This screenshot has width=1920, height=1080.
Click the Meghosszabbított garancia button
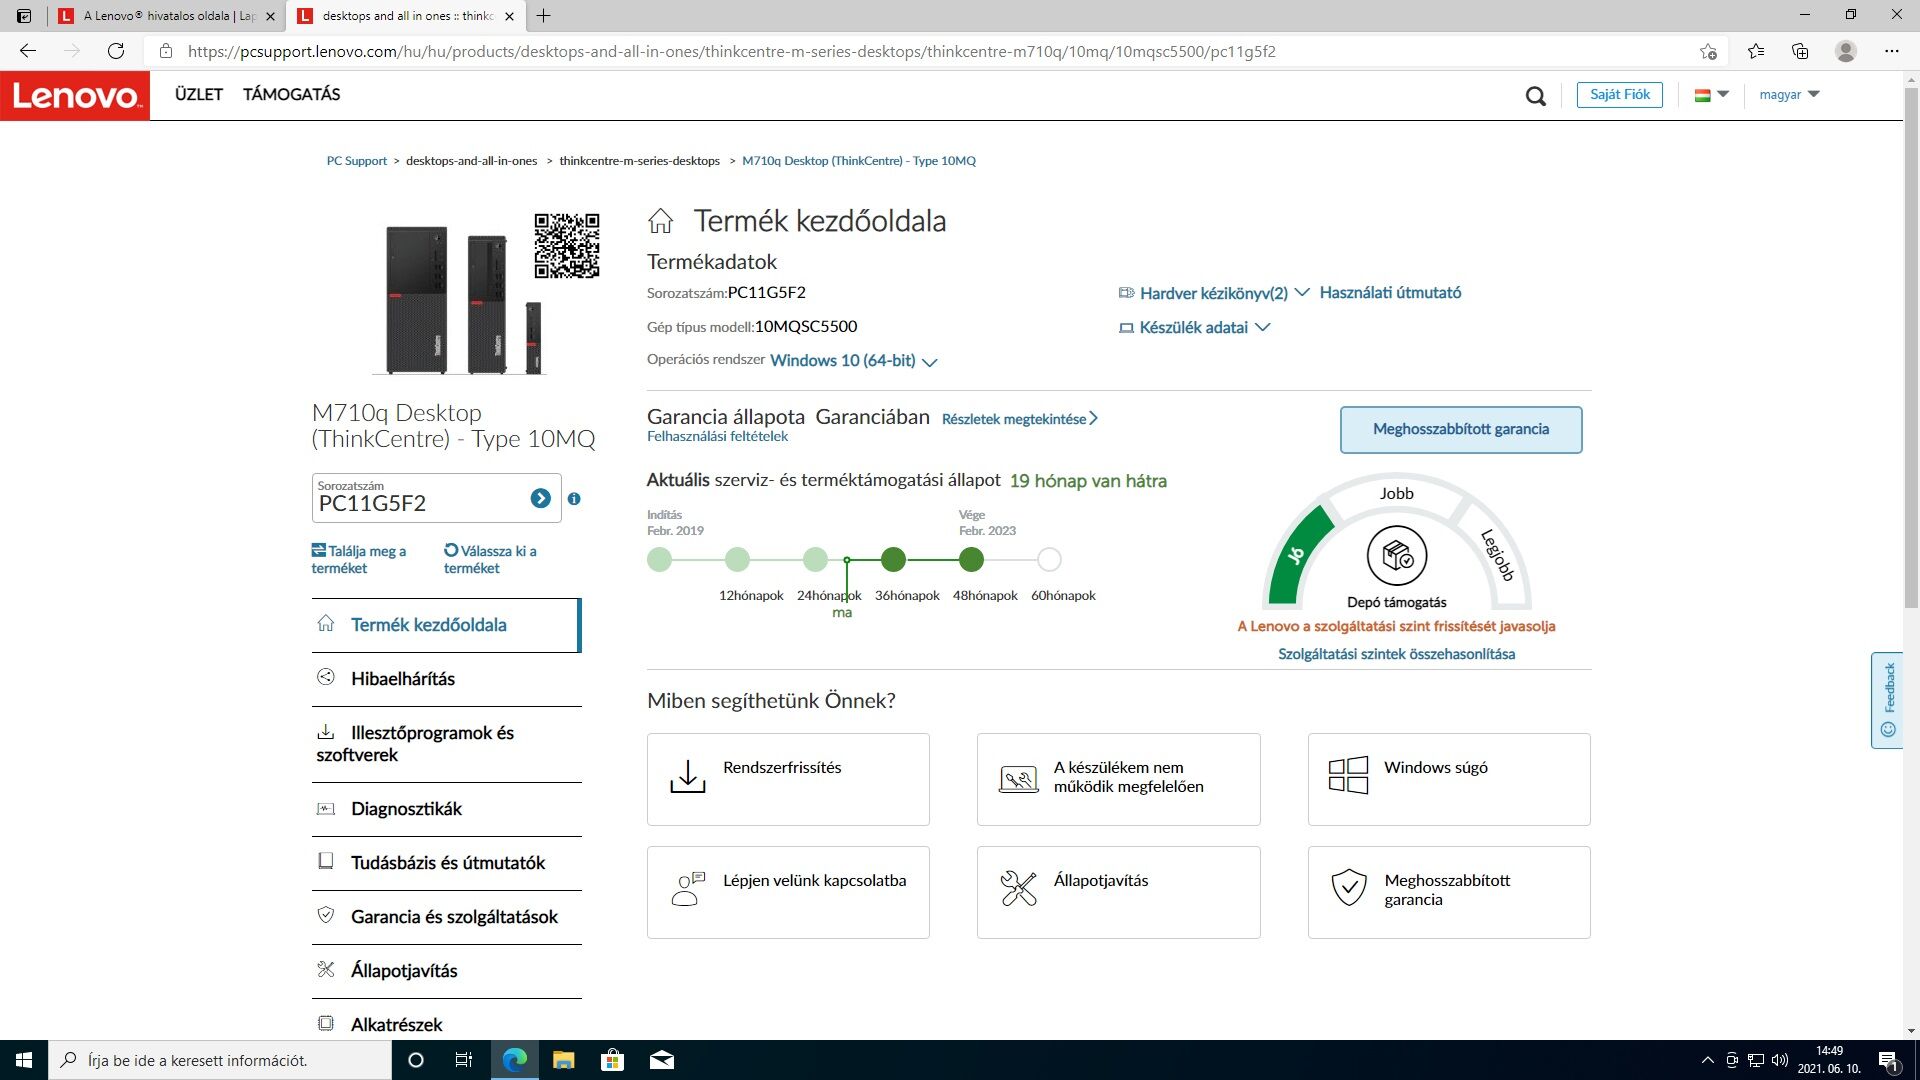pos(1460,429)
